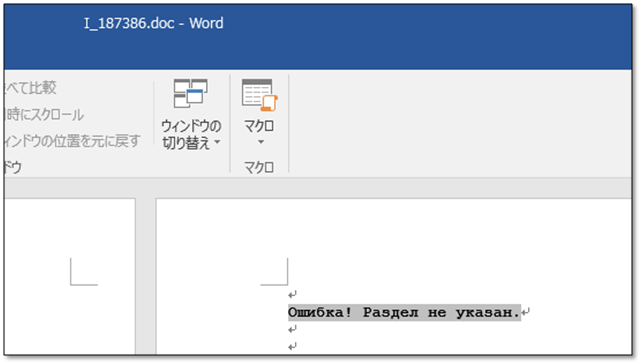
Task: Open the マクロ macros icon
Action: (260, 95)
